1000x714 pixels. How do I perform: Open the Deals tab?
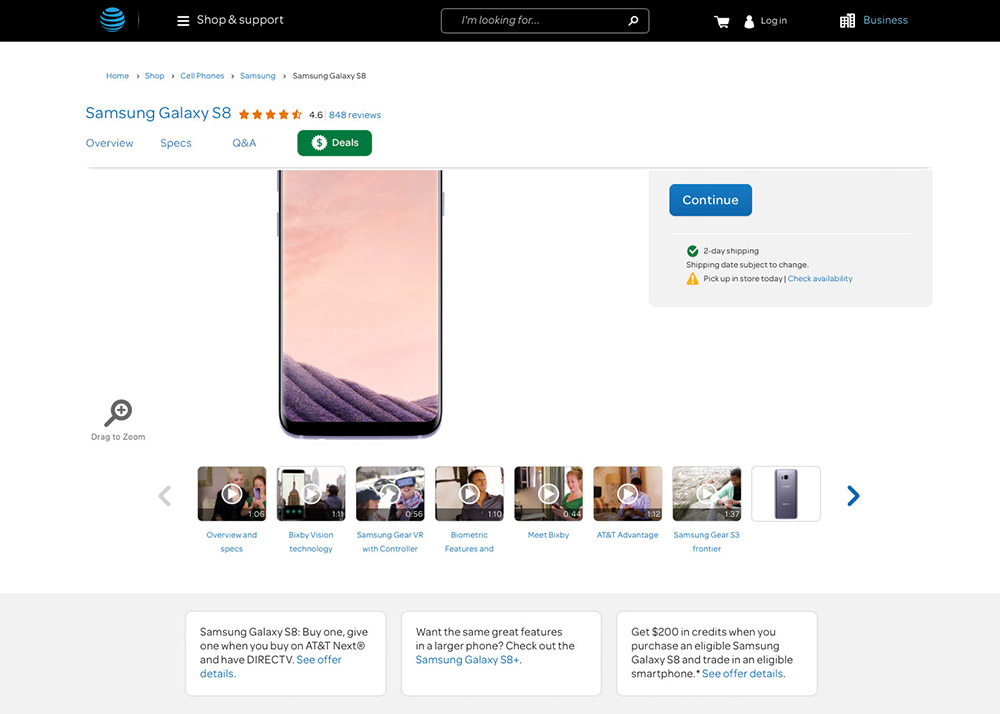tap(334, 143)
